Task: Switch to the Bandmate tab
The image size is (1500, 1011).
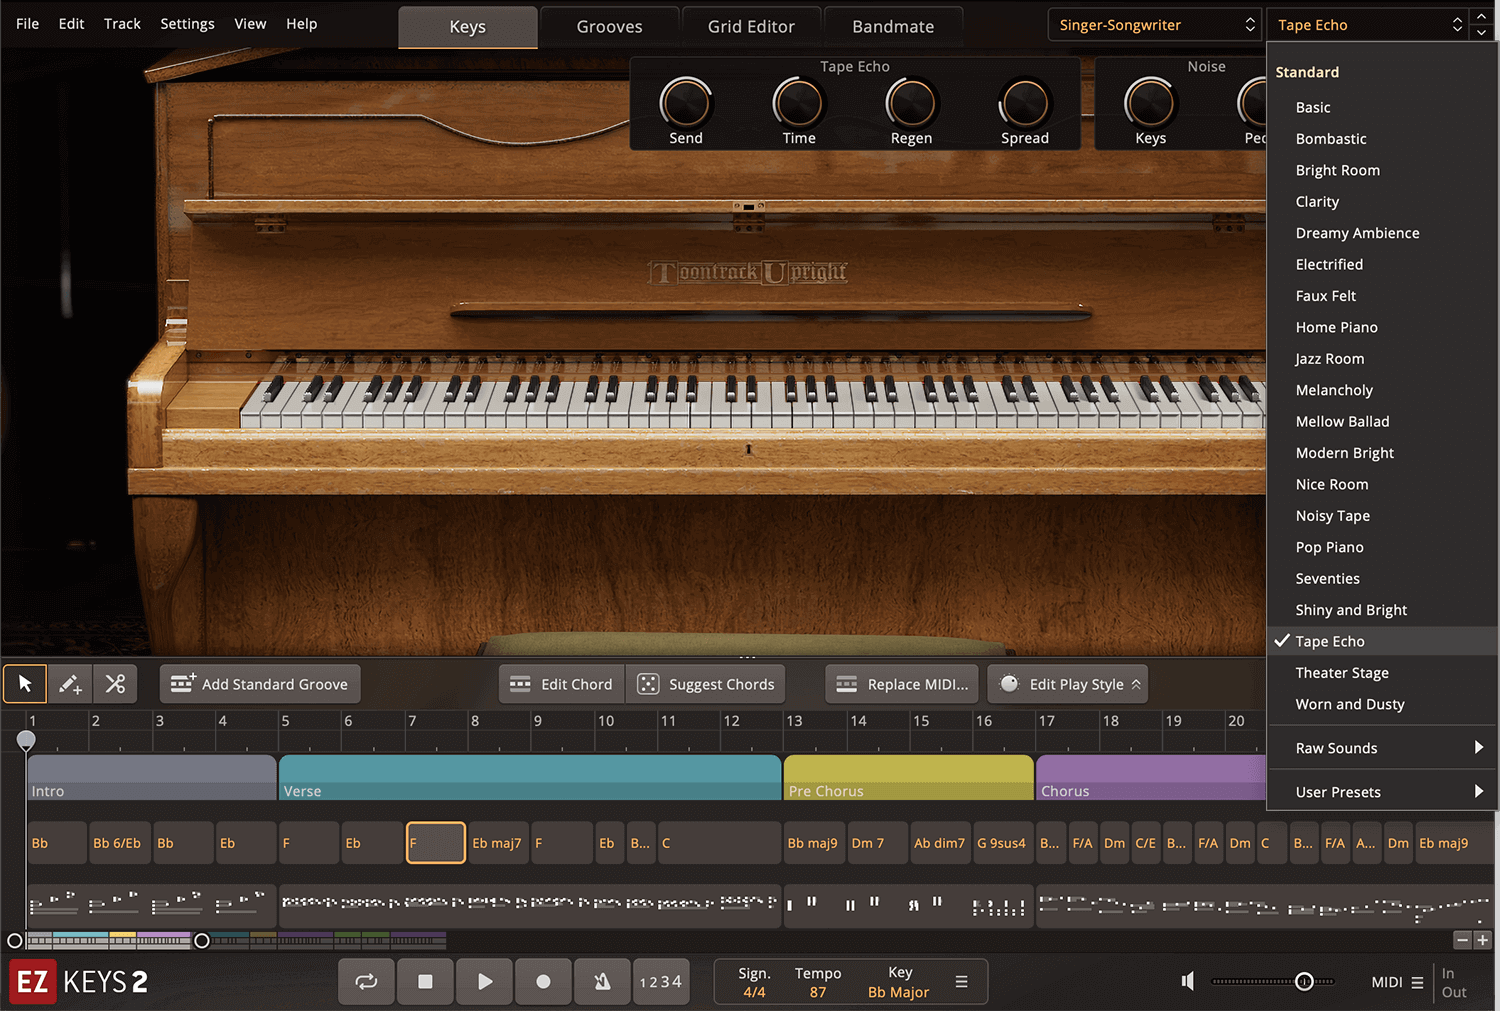Action: [x=893, y=27]
